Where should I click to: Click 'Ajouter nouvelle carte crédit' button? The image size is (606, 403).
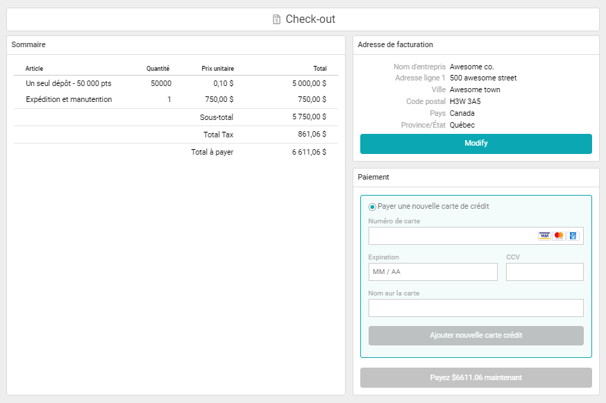(x=475, y=336)
